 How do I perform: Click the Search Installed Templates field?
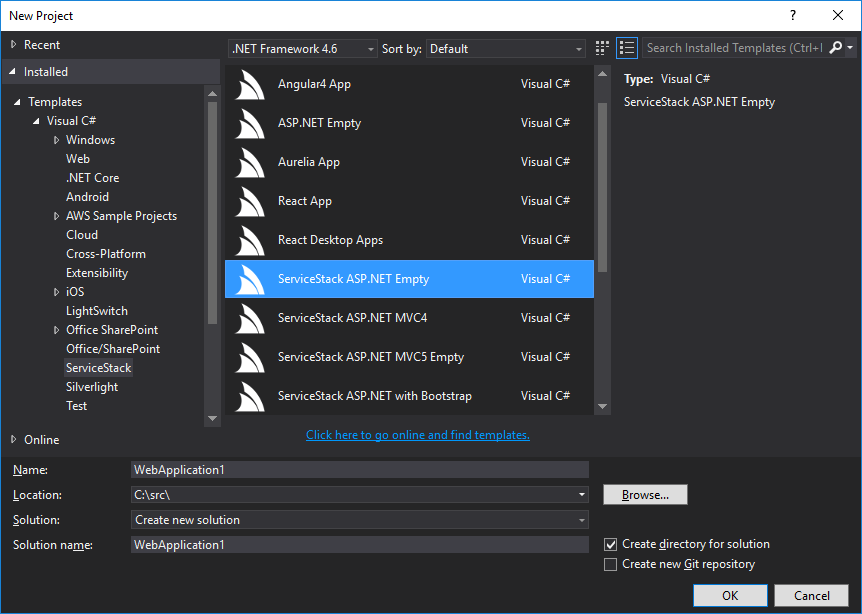tap(734, 48)
